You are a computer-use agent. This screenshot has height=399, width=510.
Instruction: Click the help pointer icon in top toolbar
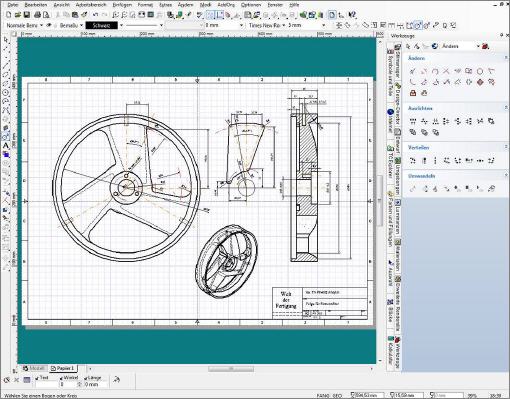coord(352,15)
